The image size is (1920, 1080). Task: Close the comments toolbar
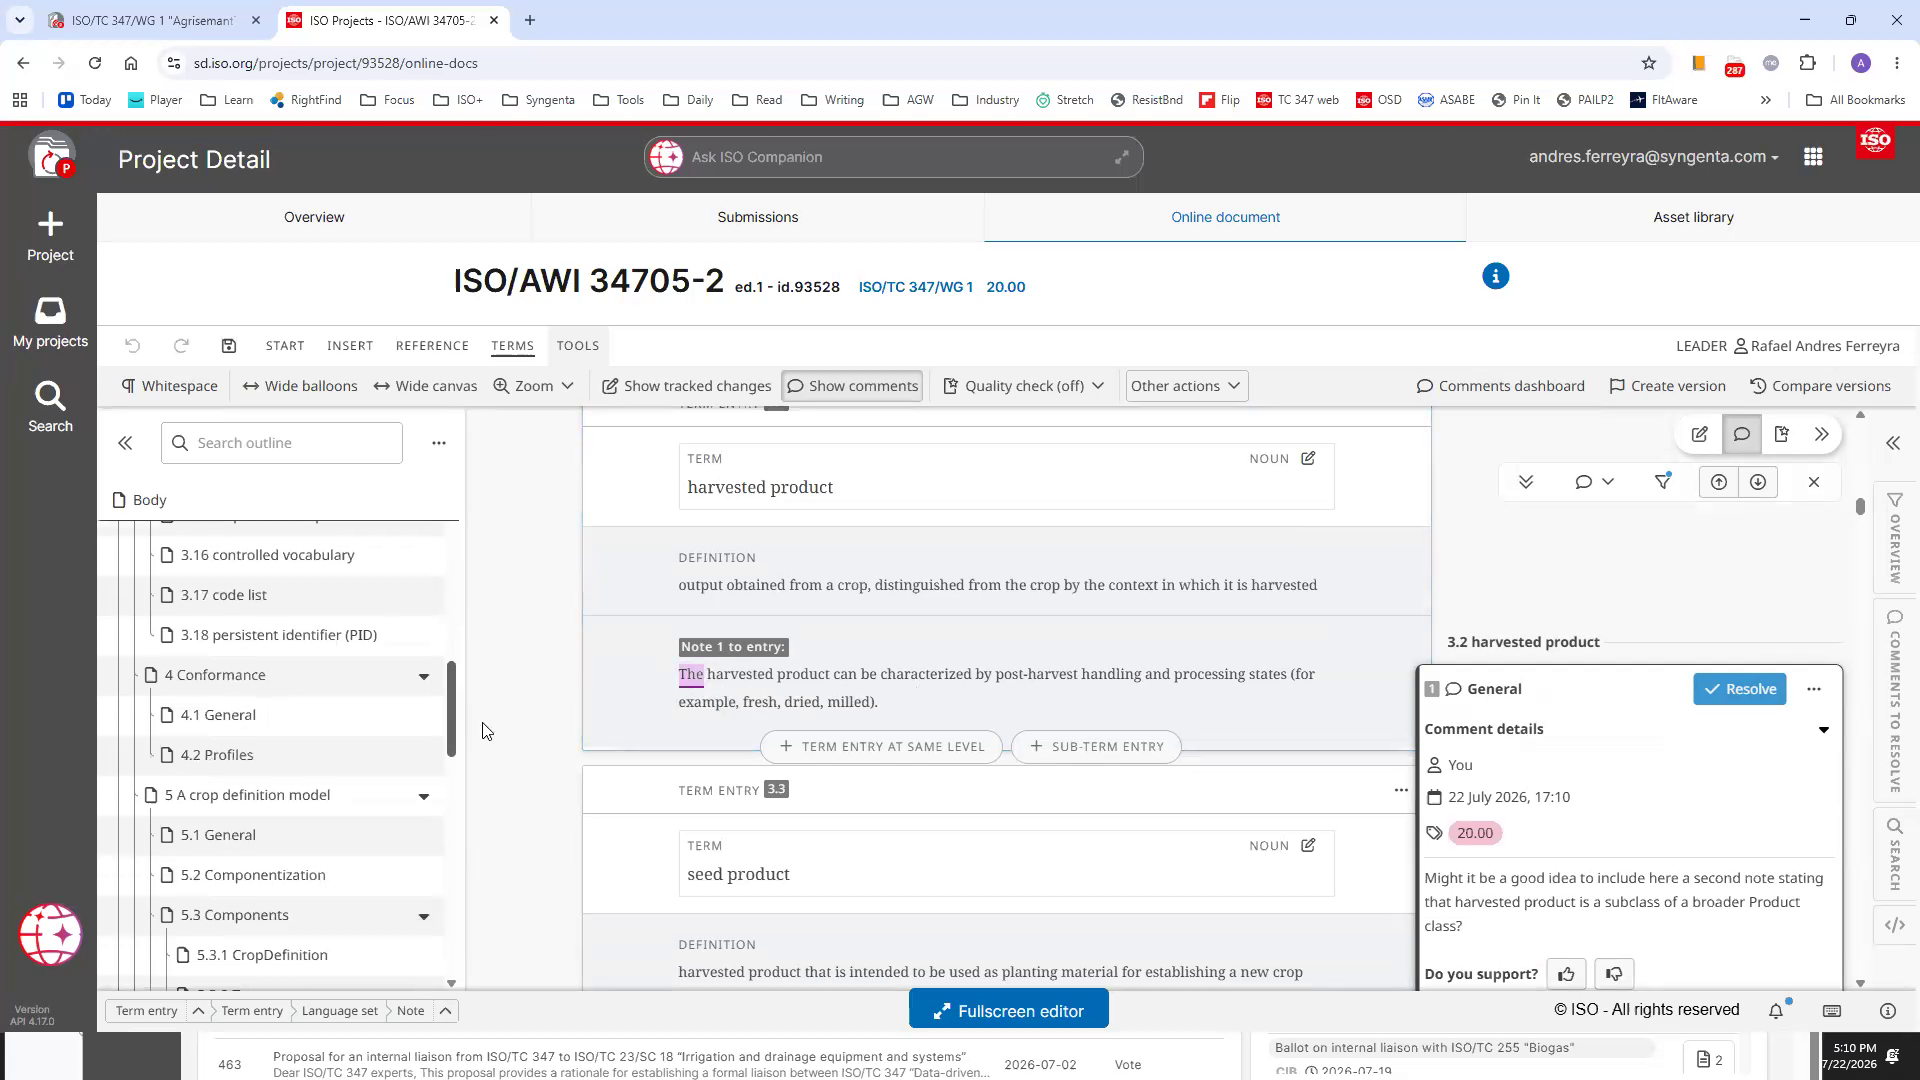pos(1814,482)
